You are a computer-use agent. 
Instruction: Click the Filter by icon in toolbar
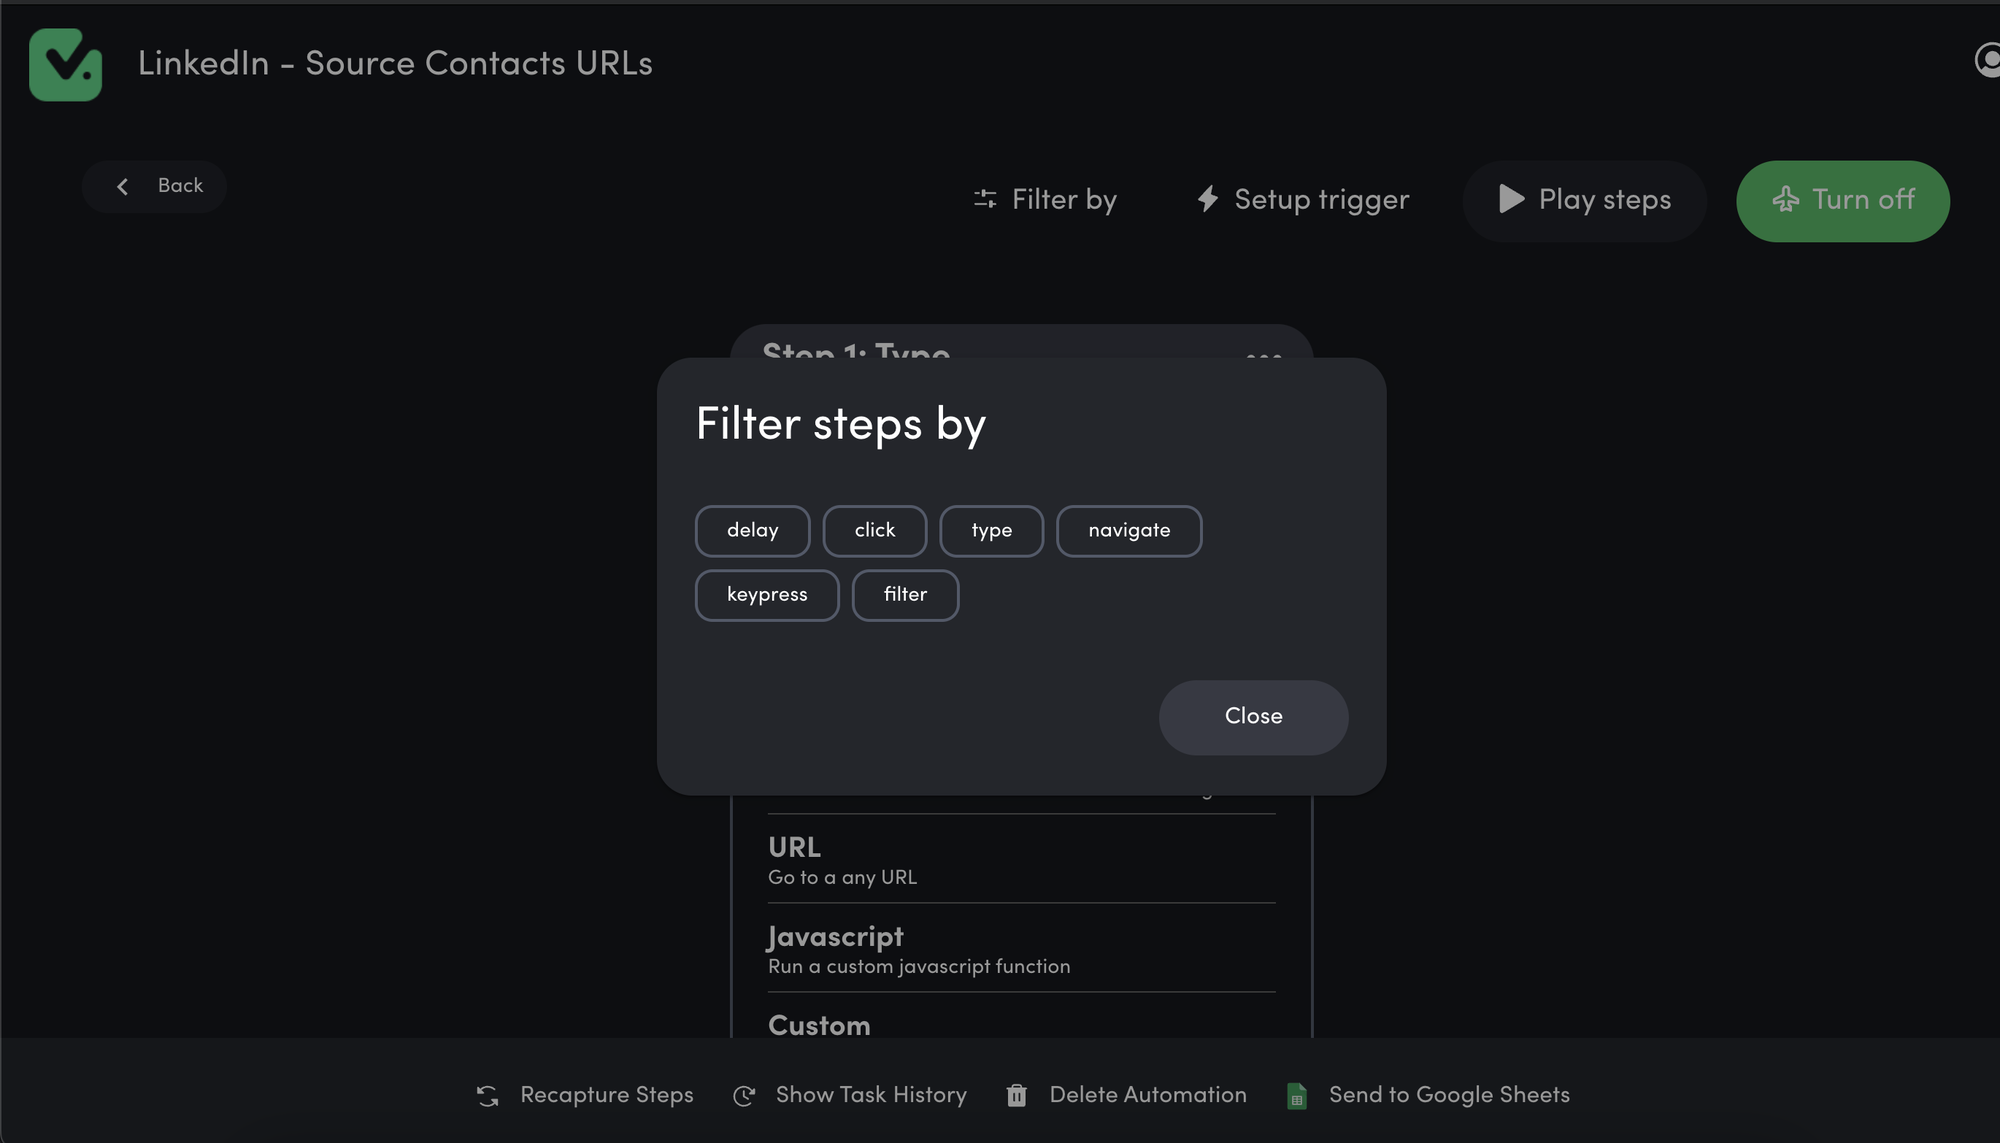pyautogui.click(x=984, y=199)
